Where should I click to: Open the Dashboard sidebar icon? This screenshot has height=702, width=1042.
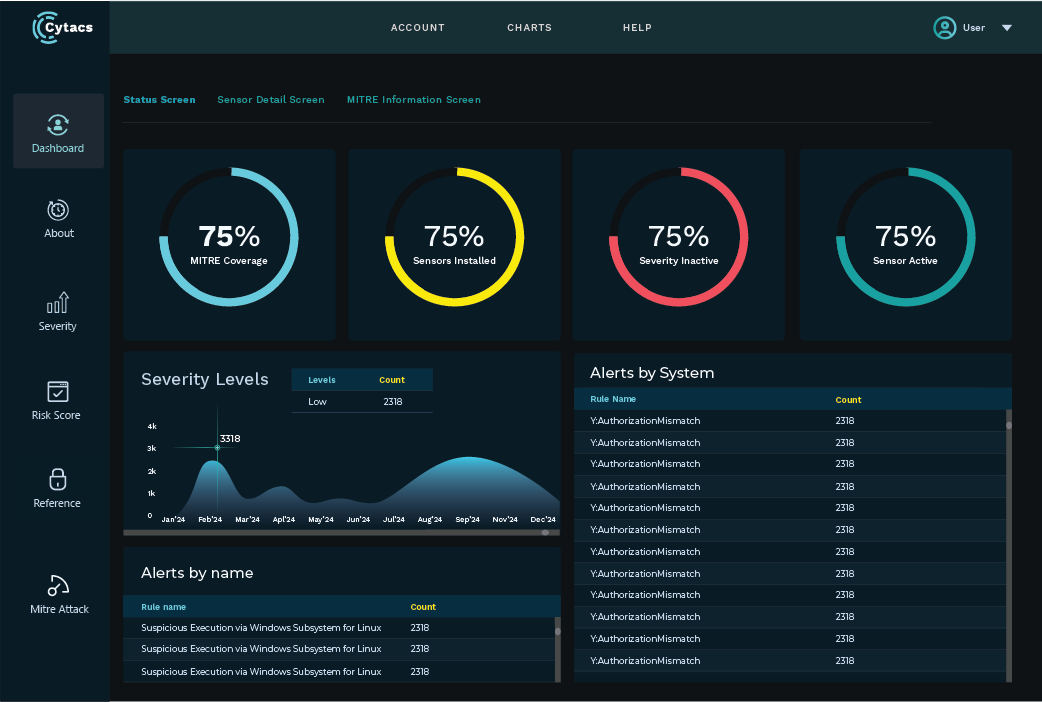(58, 125)
